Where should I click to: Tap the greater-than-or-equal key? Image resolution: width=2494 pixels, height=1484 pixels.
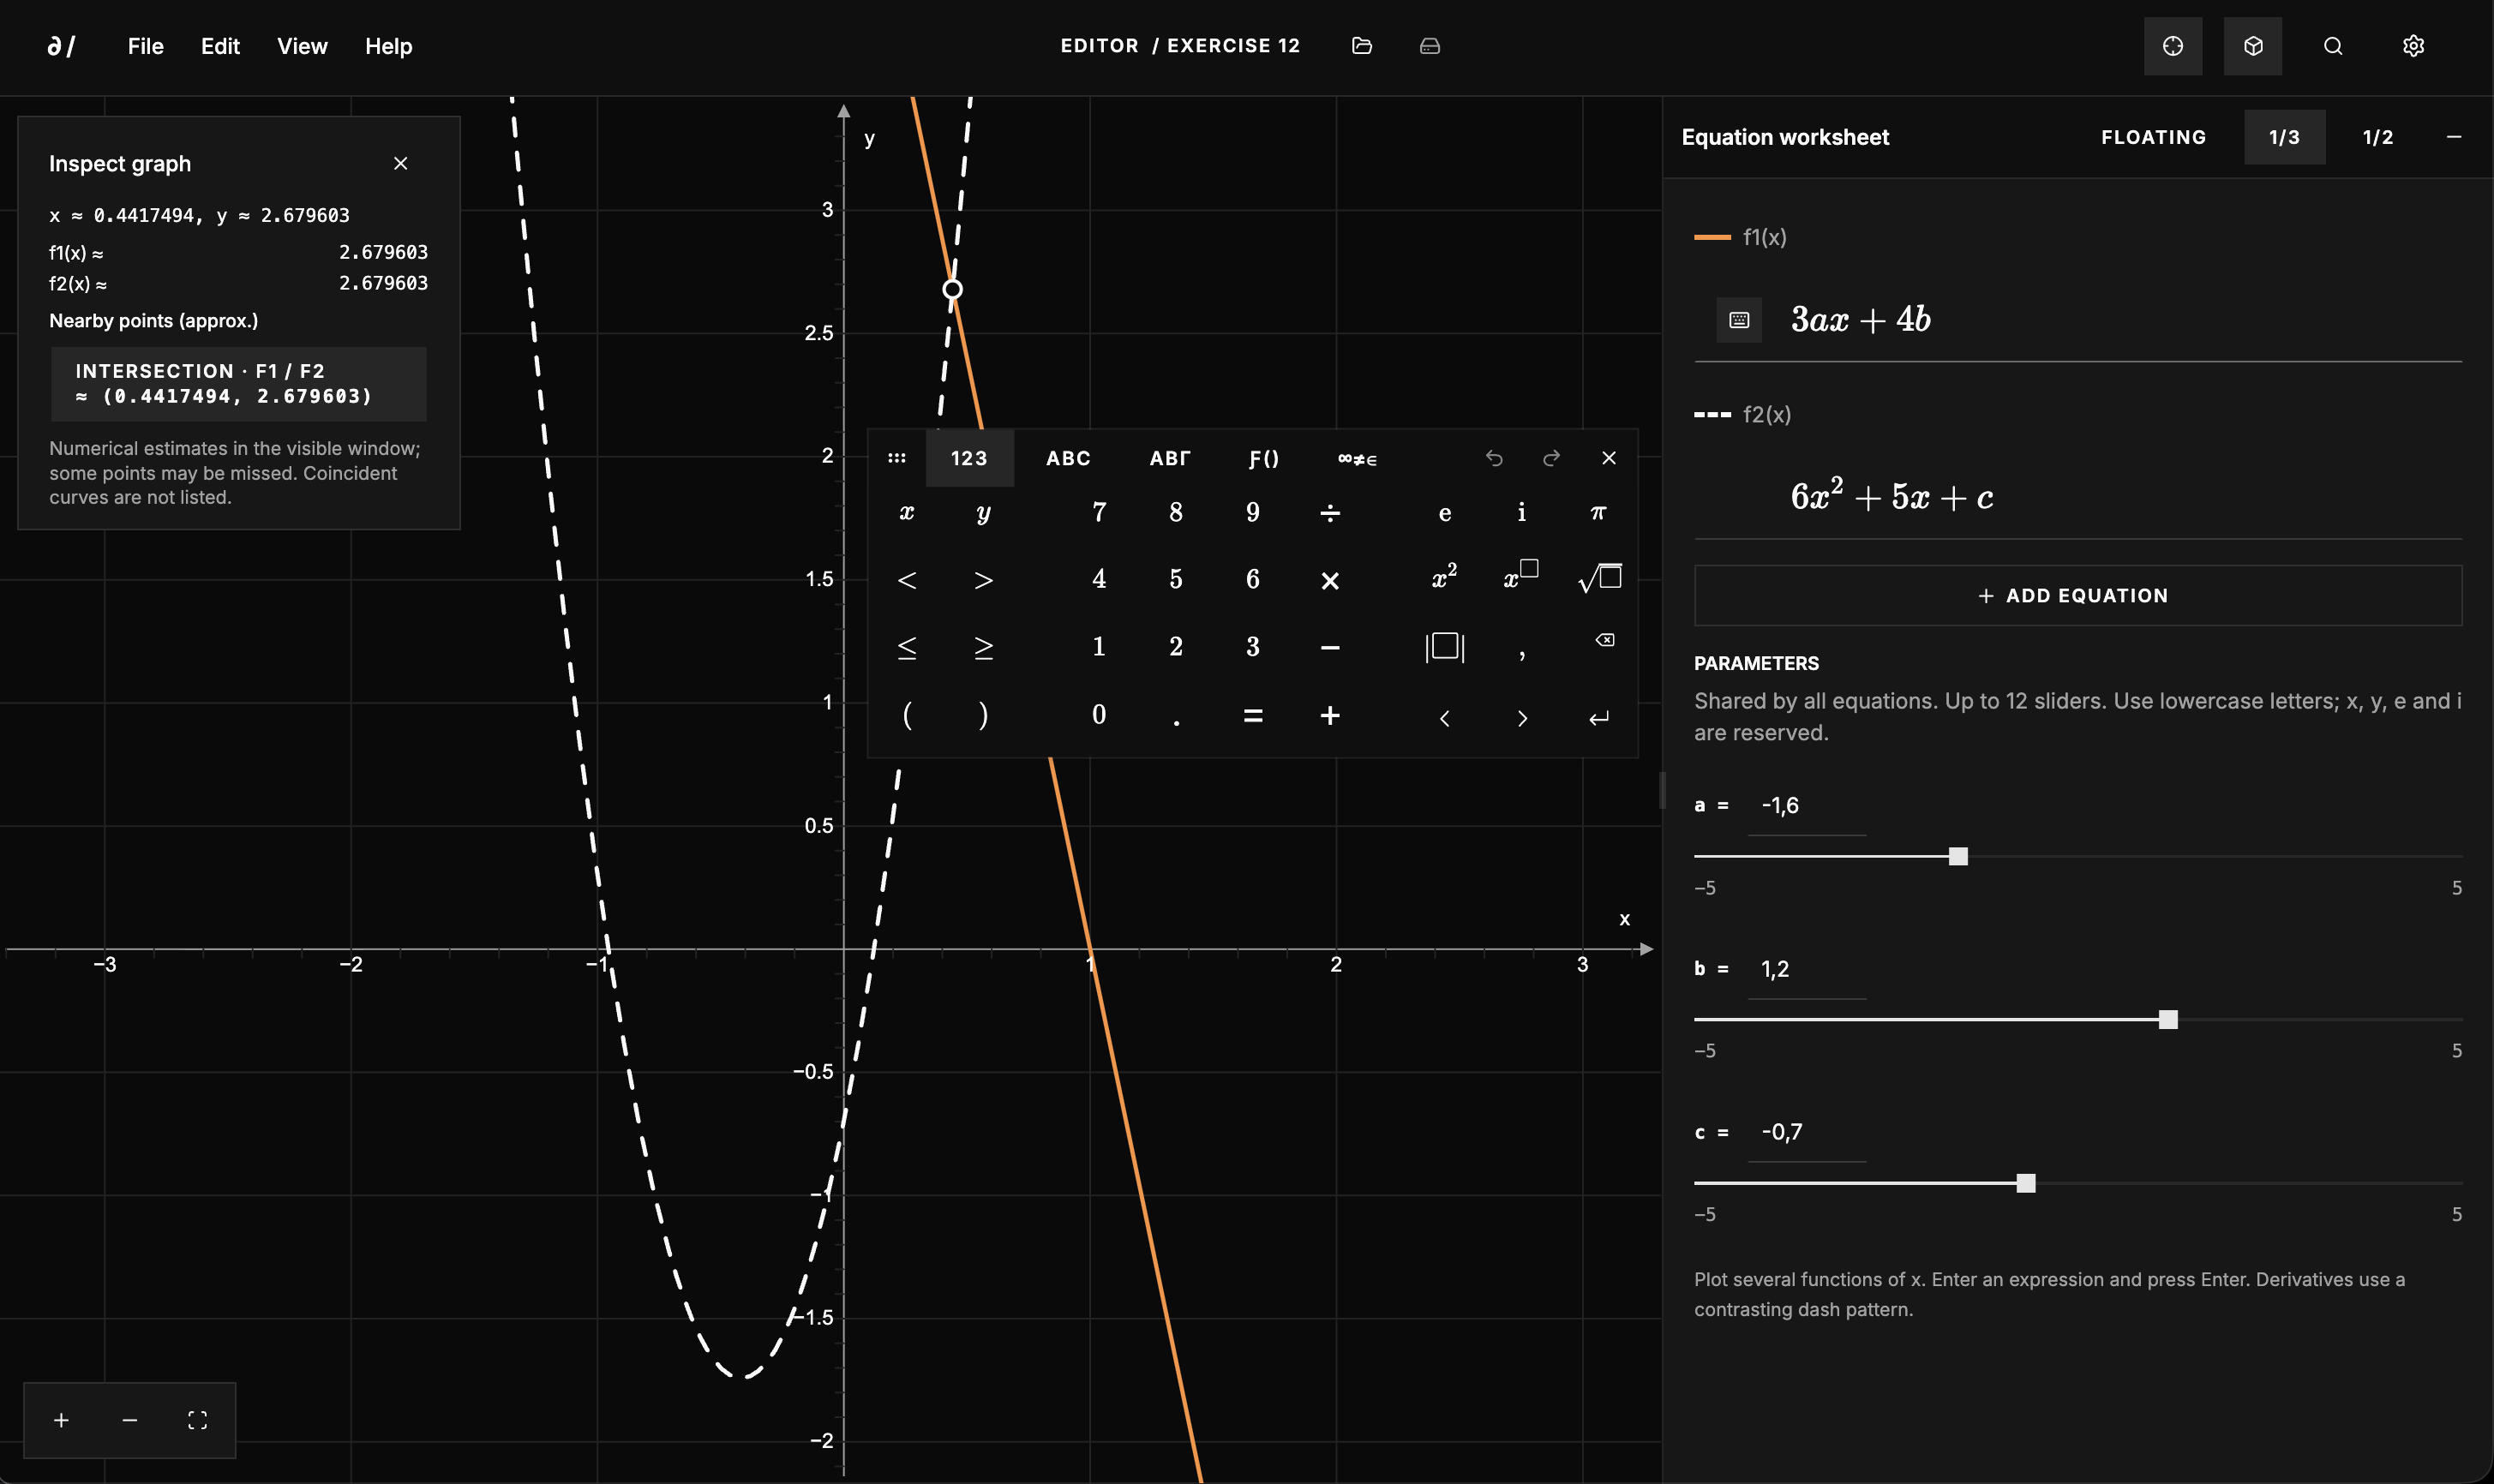984,647
